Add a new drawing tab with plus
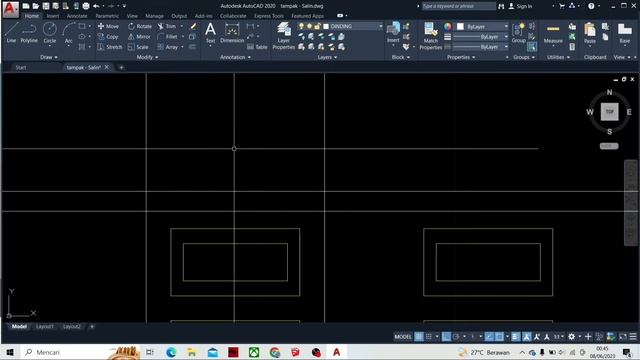Image resolution: width=640 pixels, height=360 pixels. coord(121,67)
